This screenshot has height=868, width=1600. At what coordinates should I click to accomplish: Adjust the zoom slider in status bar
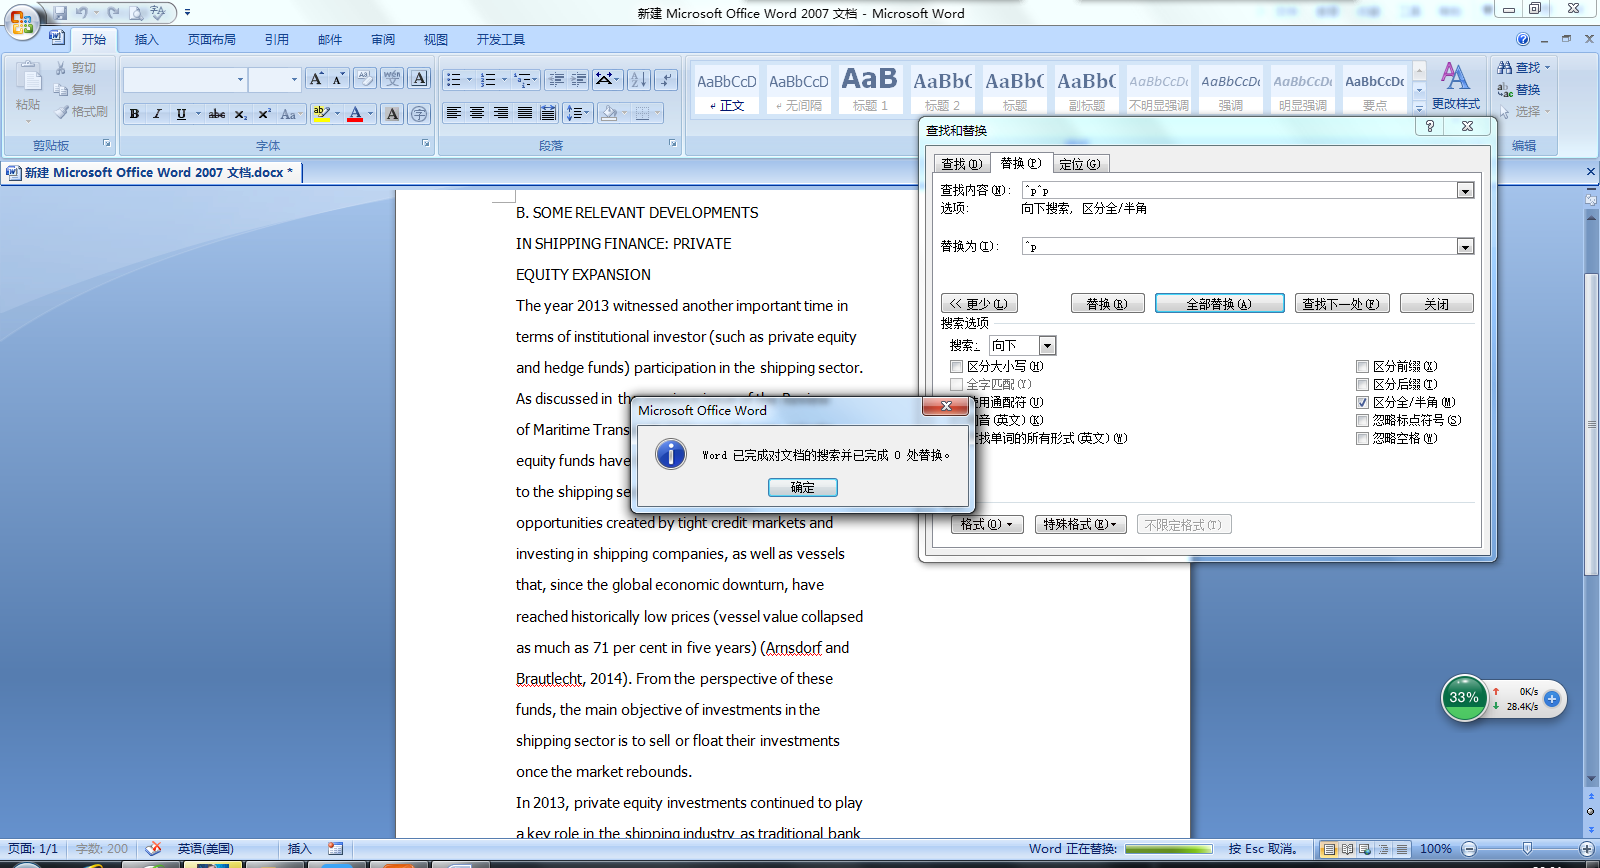click(1527, 849)
